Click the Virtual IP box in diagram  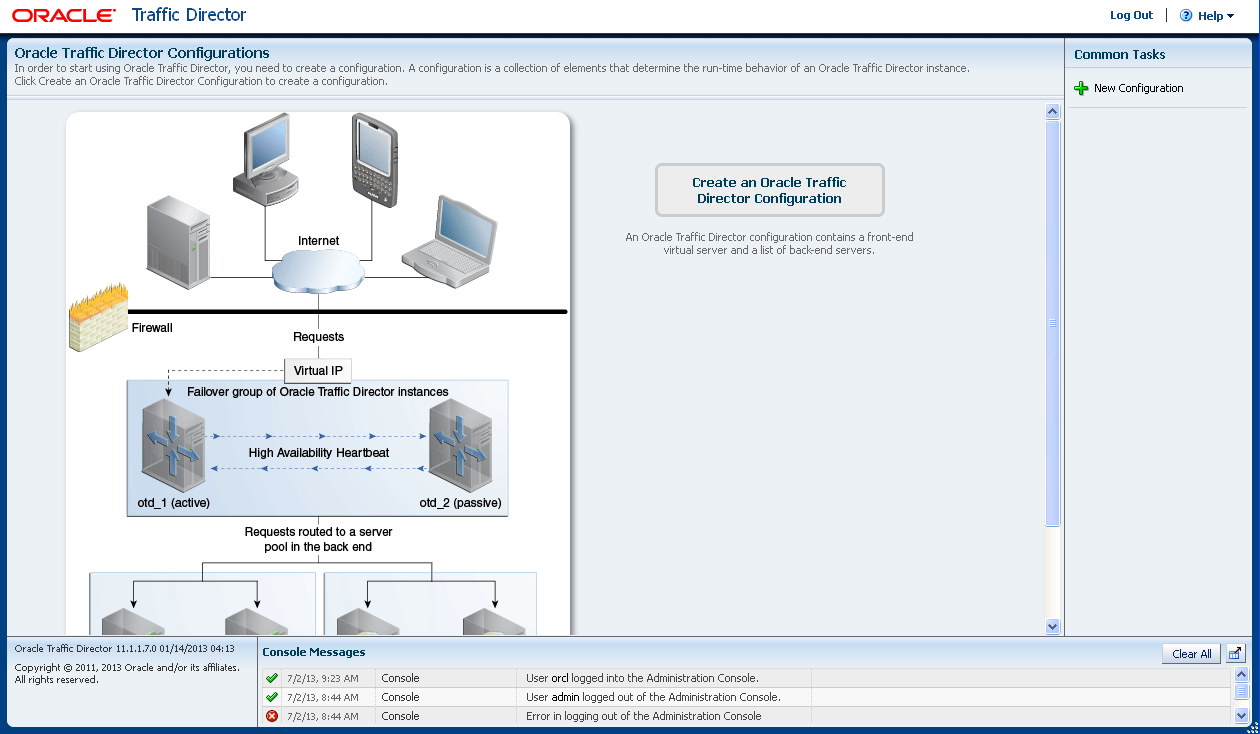click(318, 371)
